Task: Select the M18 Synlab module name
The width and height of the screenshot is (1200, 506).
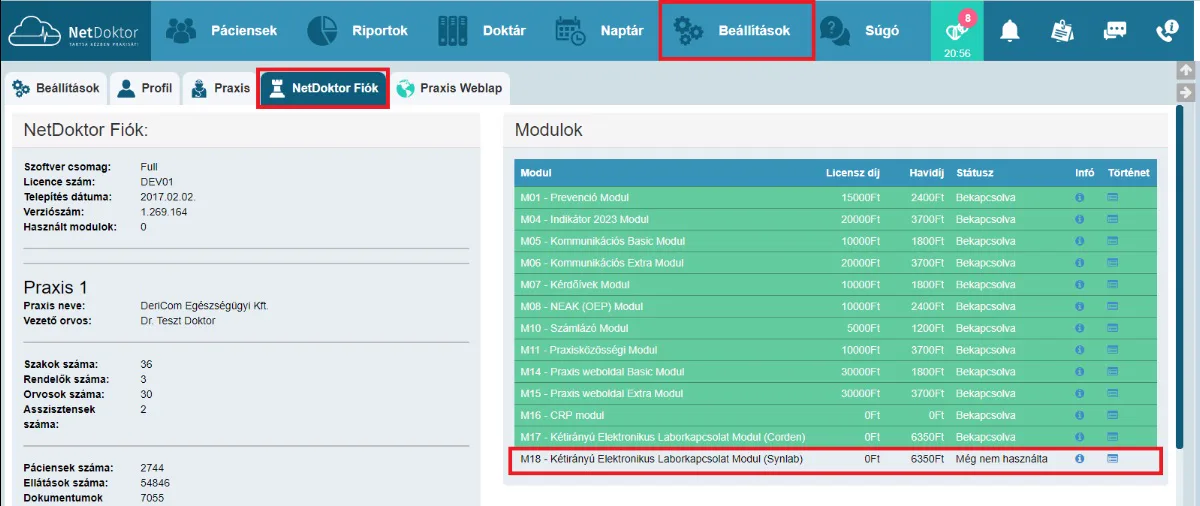Action: [x=662, y=458]
